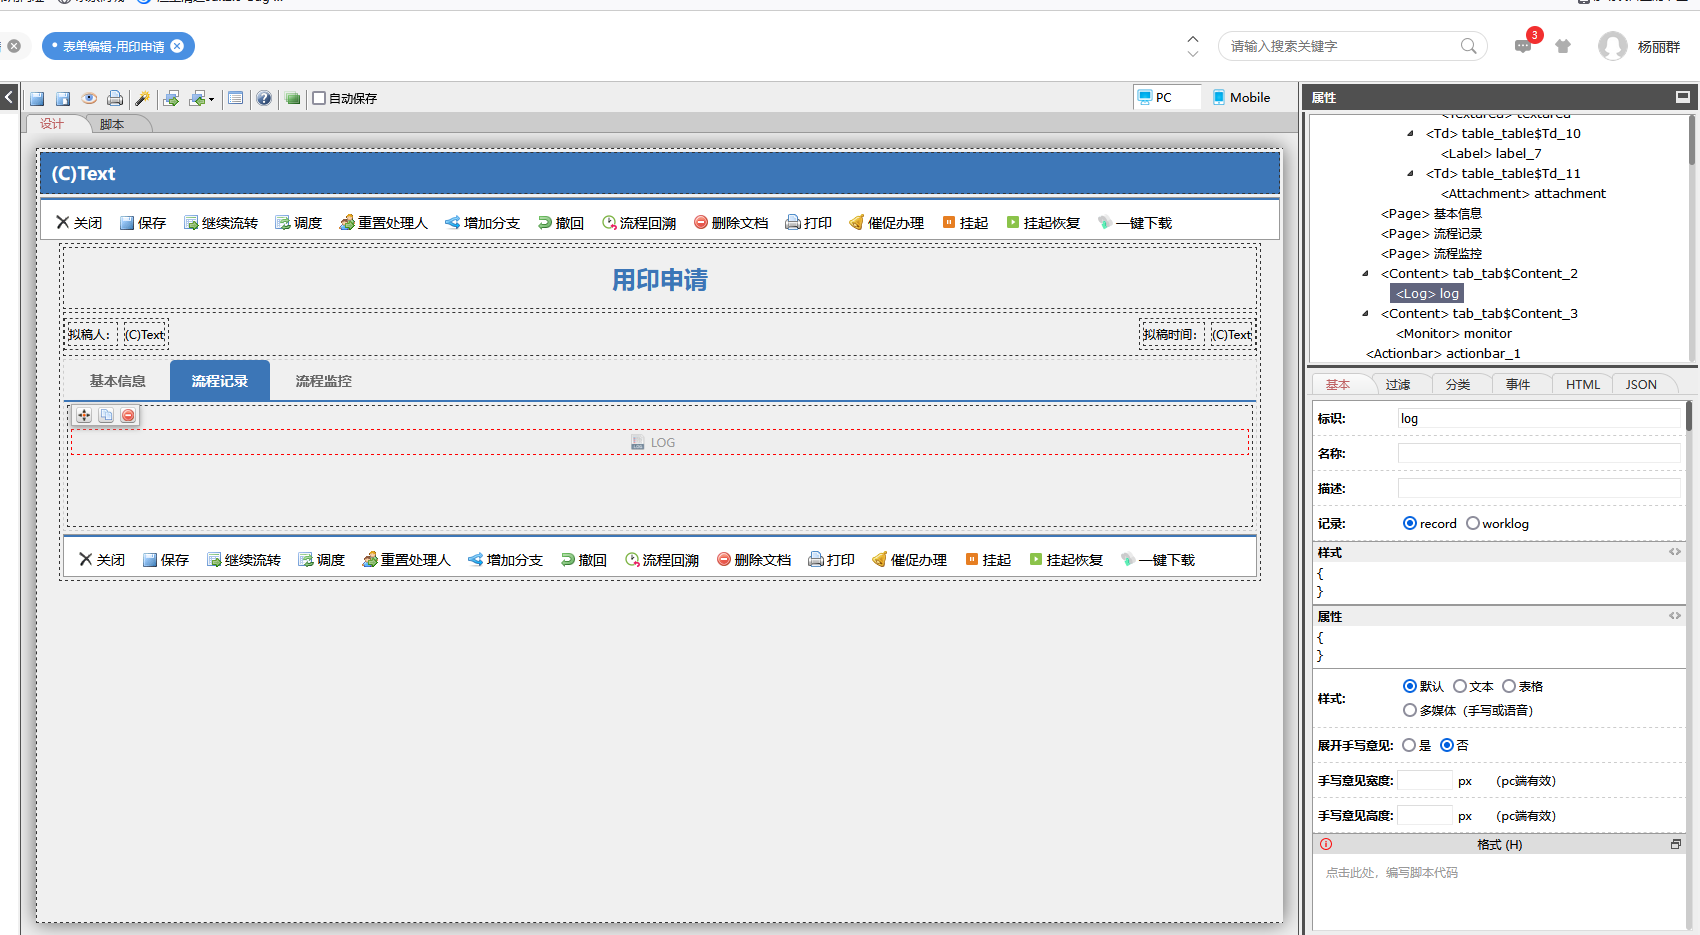1700x935 pixels.
Task: Click the 手写意见宽度 input field
Action: 1425,781
